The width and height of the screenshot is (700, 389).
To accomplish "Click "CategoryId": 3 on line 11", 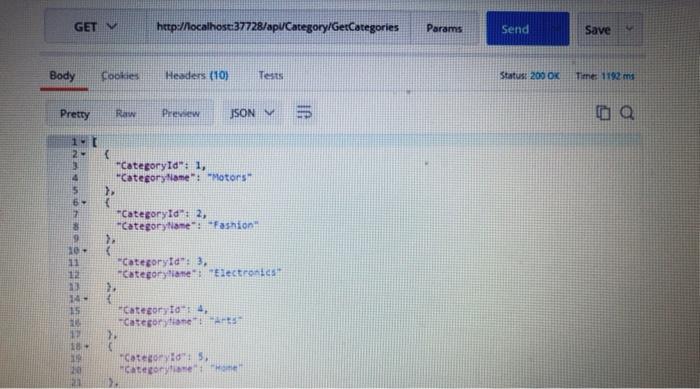I will [162, 262].
